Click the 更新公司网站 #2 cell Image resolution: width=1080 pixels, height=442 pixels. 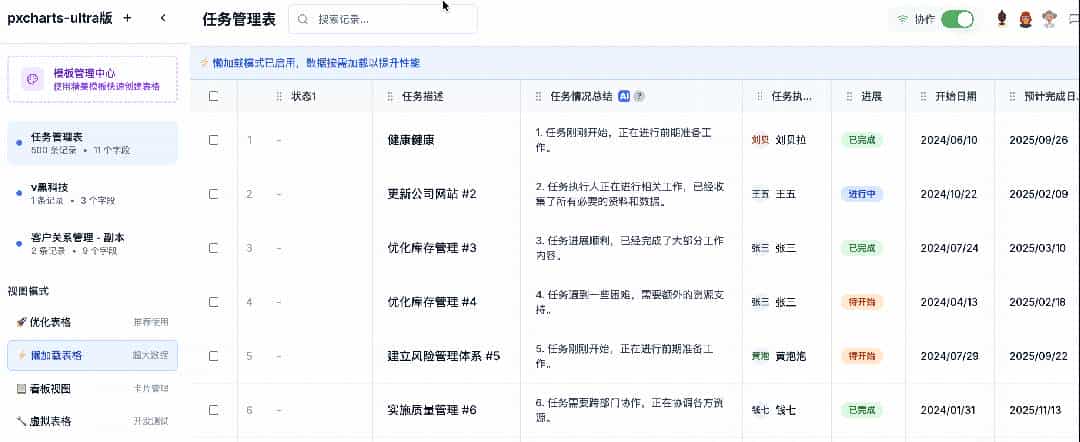tap(446, 194)
